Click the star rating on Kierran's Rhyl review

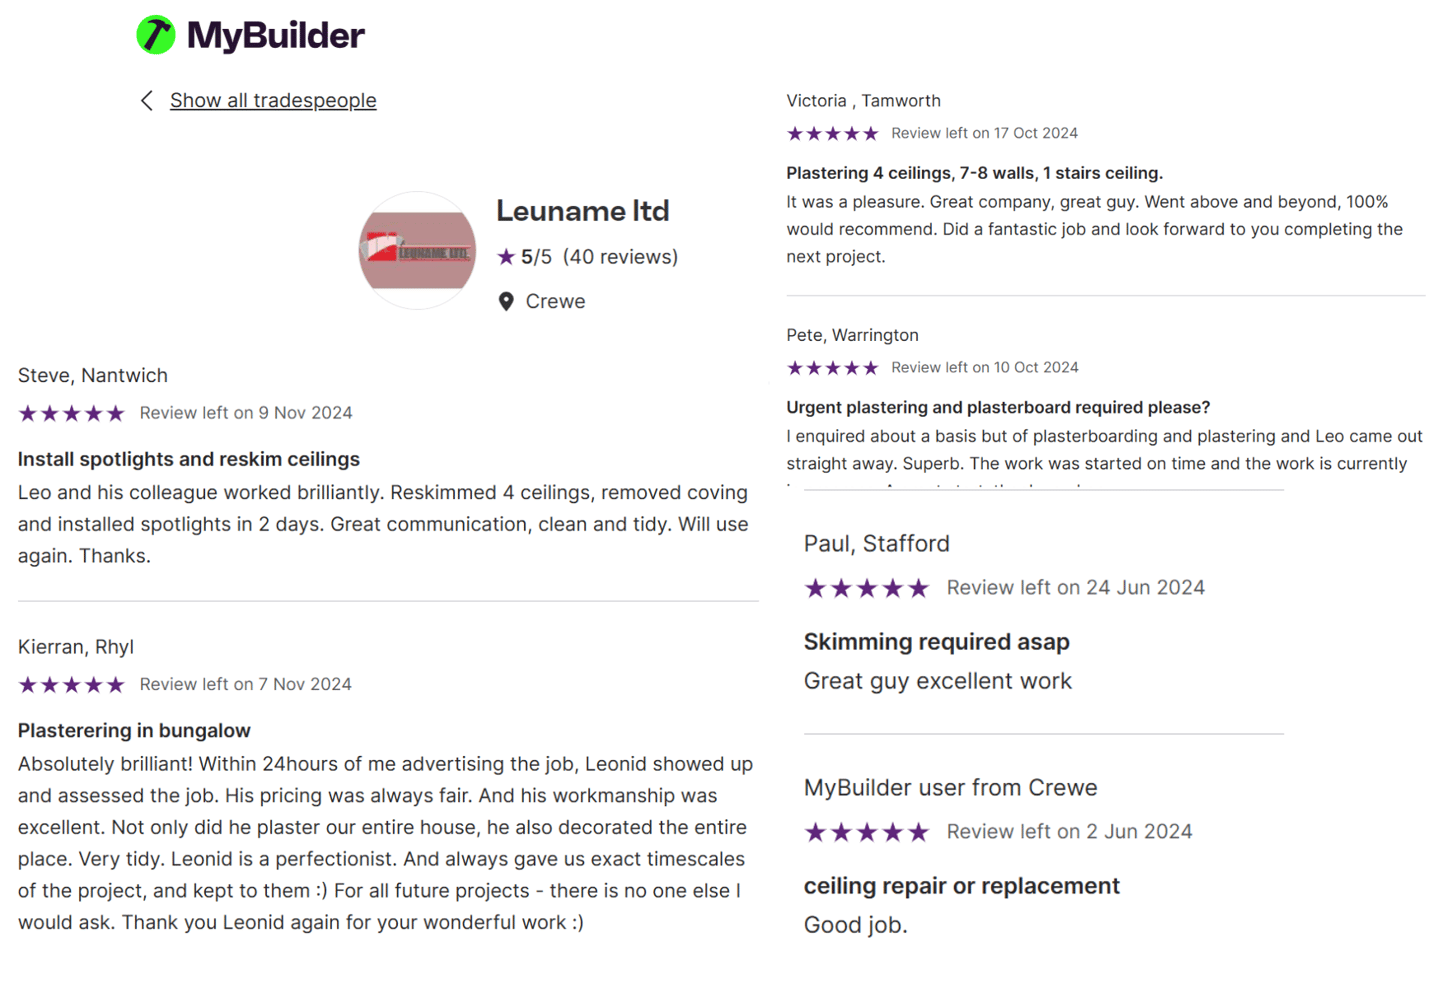coord(71,685)
